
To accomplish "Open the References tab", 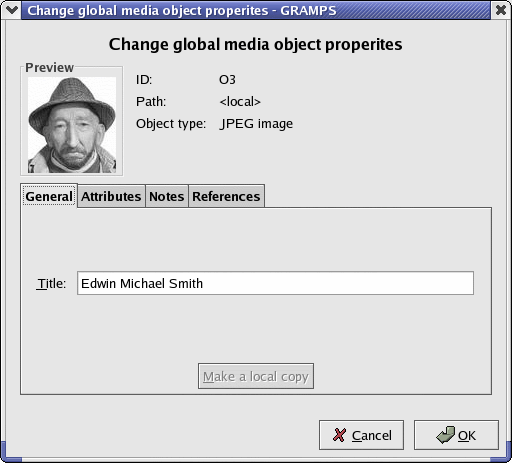I will pyautogui.click(x=226, y=196).
